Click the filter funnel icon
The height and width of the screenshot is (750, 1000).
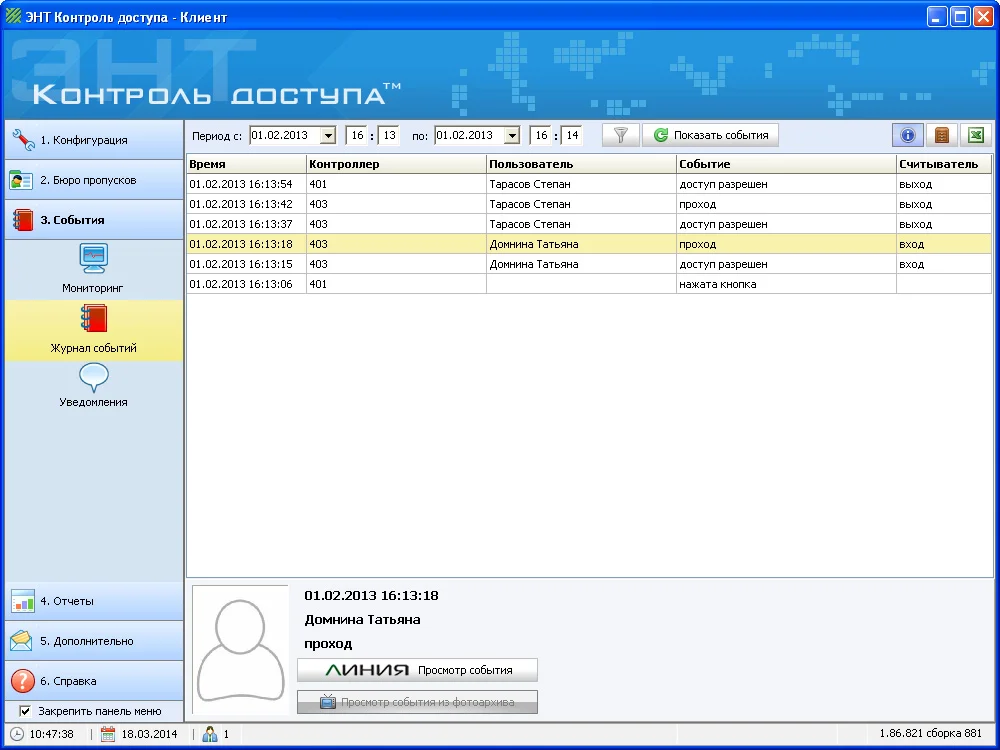620,135
